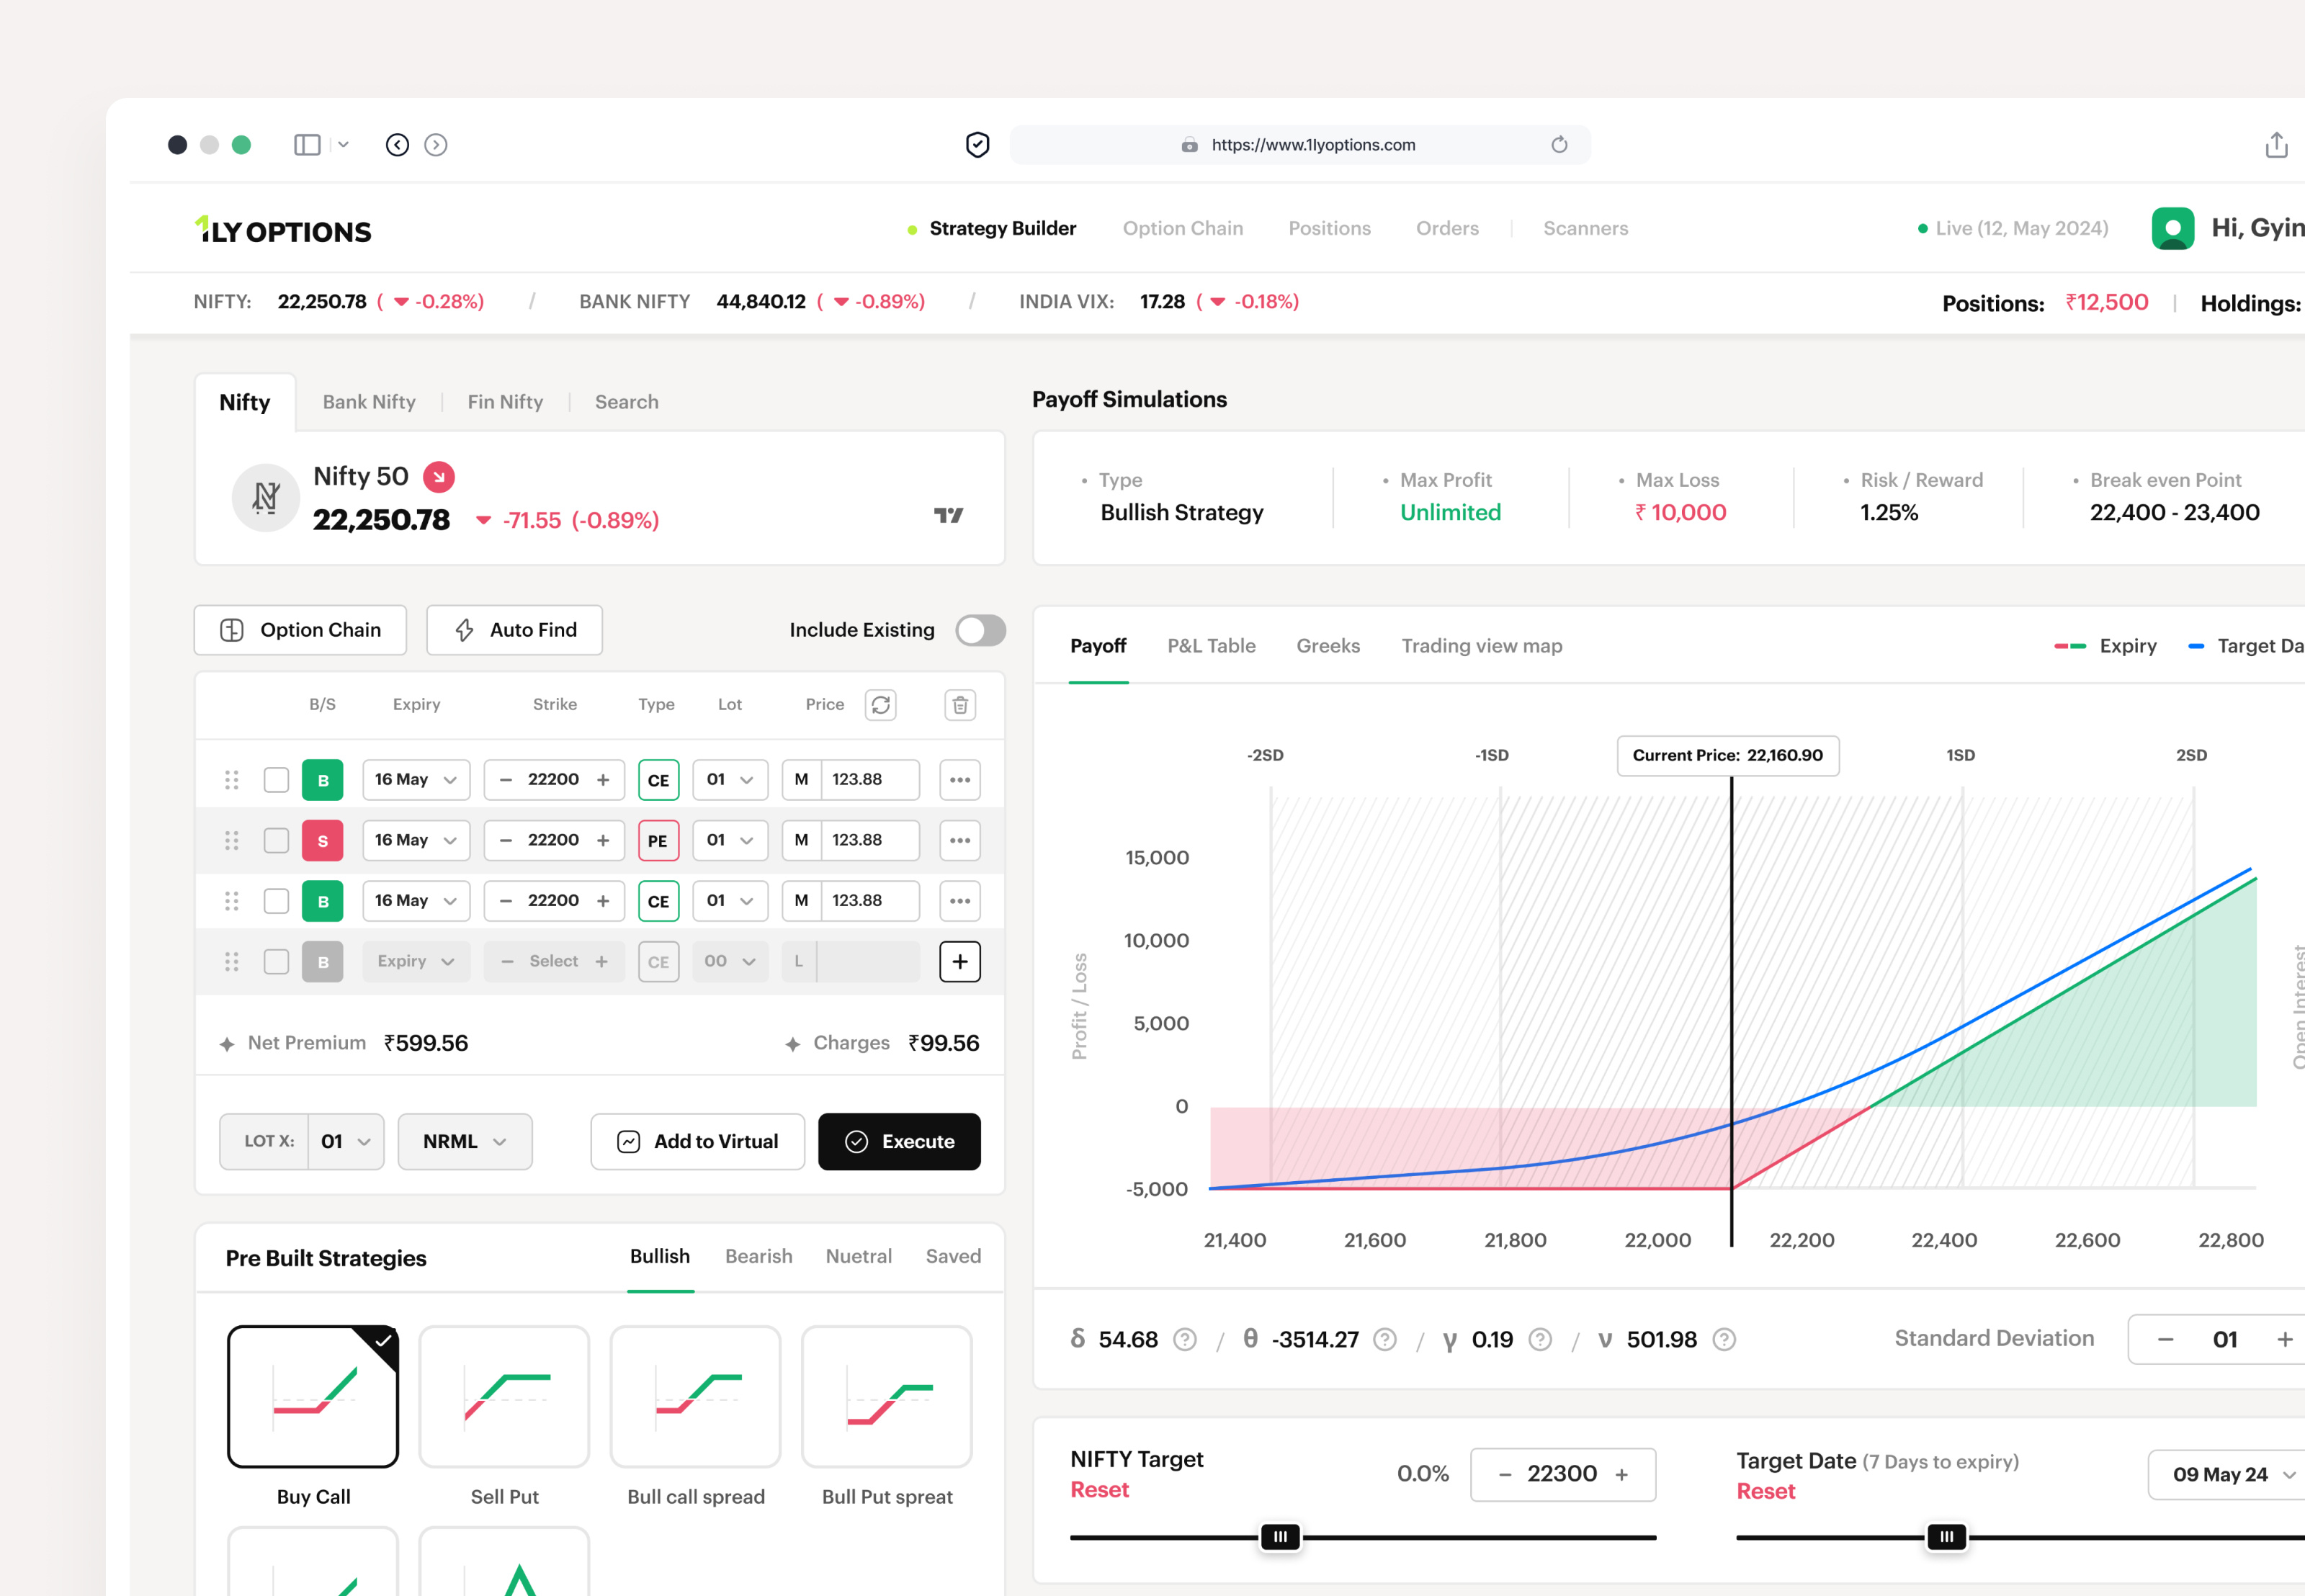Screen dimensions: 2305x1596
Task: Tick the checkbox on the first Buy leg
Action: click(x=276, y=779)
